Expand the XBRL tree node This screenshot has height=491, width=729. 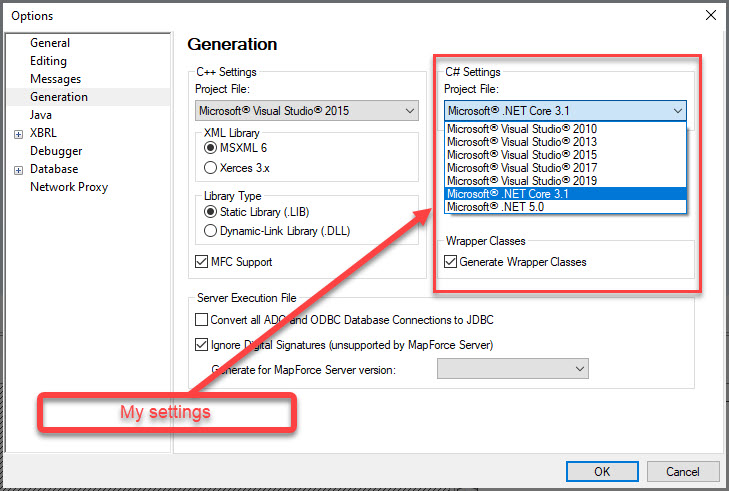click(18, 134)
